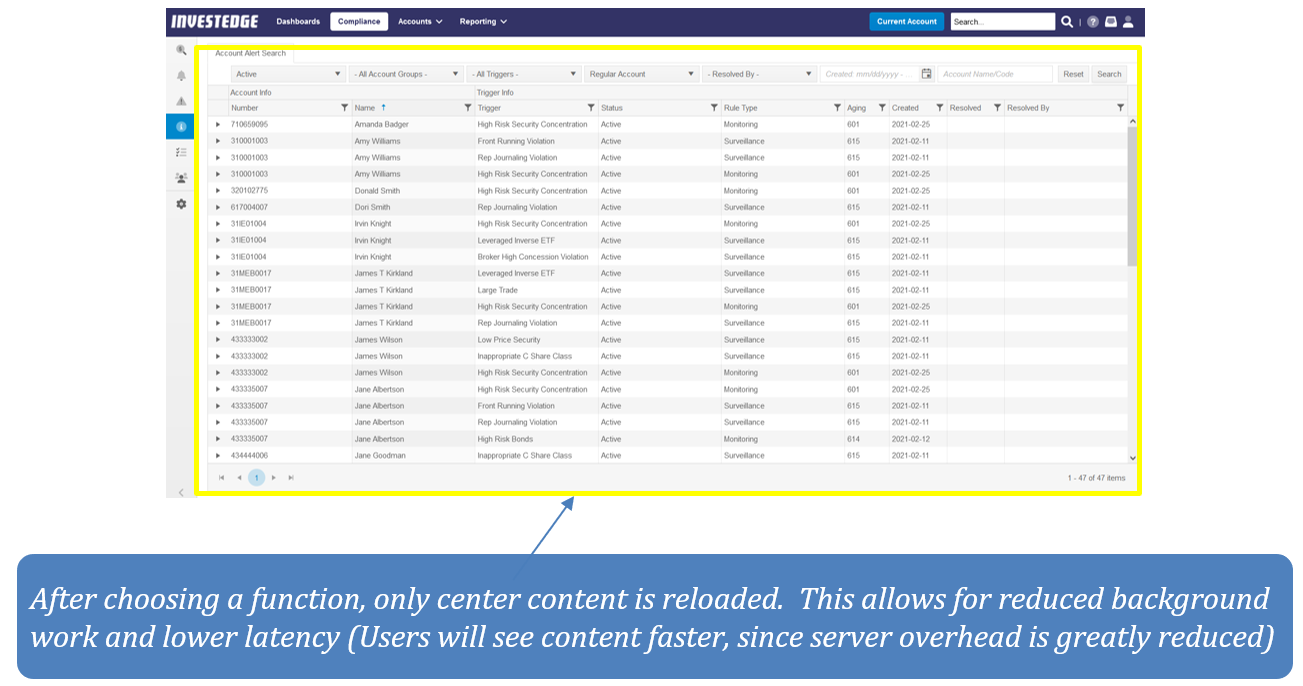Go to the next page using the pager
The image size is (1303, 686).
[x=274, y=478]
